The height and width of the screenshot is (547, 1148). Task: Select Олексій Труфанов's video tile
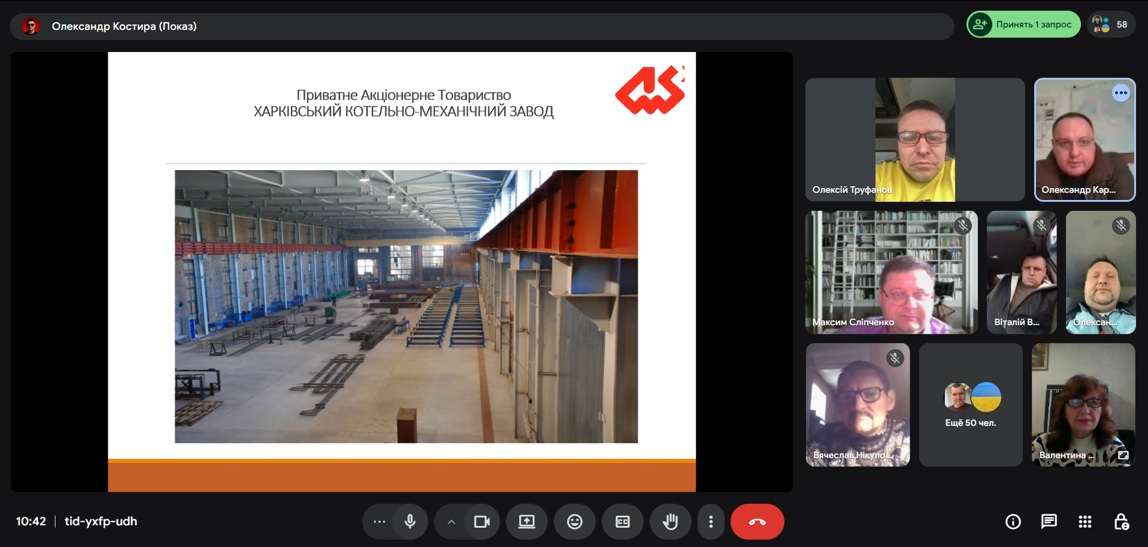tap(914, 140)
